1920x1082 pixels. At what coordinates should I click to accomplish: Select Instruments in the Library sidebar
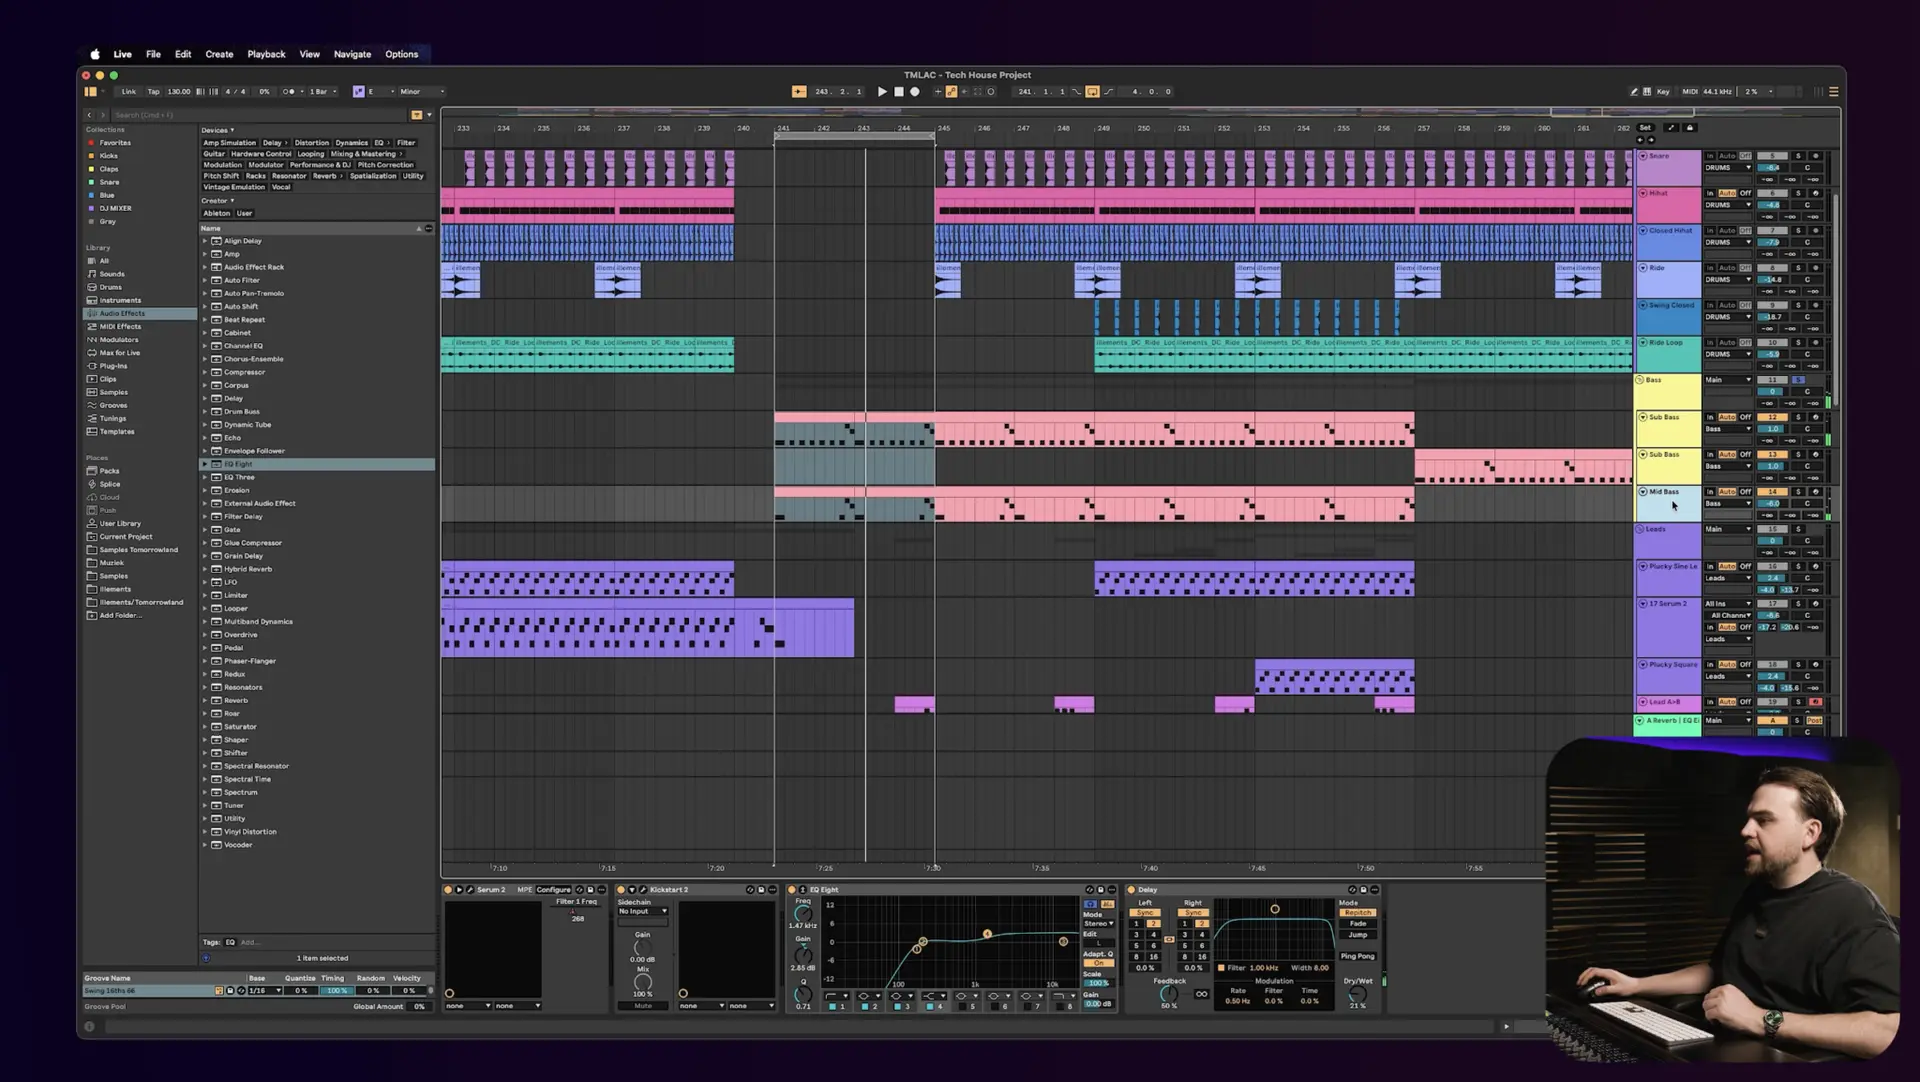120,300
